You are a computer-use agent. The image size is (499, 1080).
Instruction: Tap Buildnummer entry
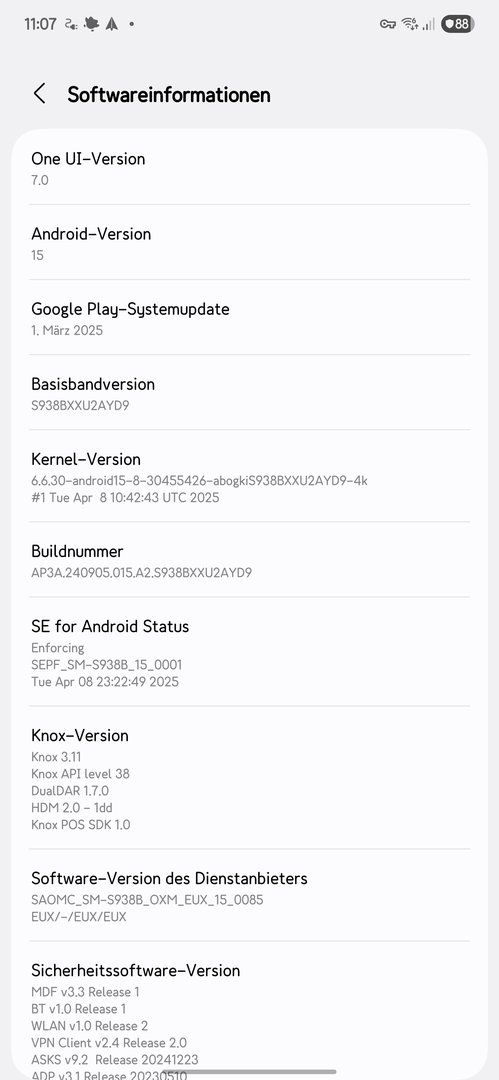250,560
